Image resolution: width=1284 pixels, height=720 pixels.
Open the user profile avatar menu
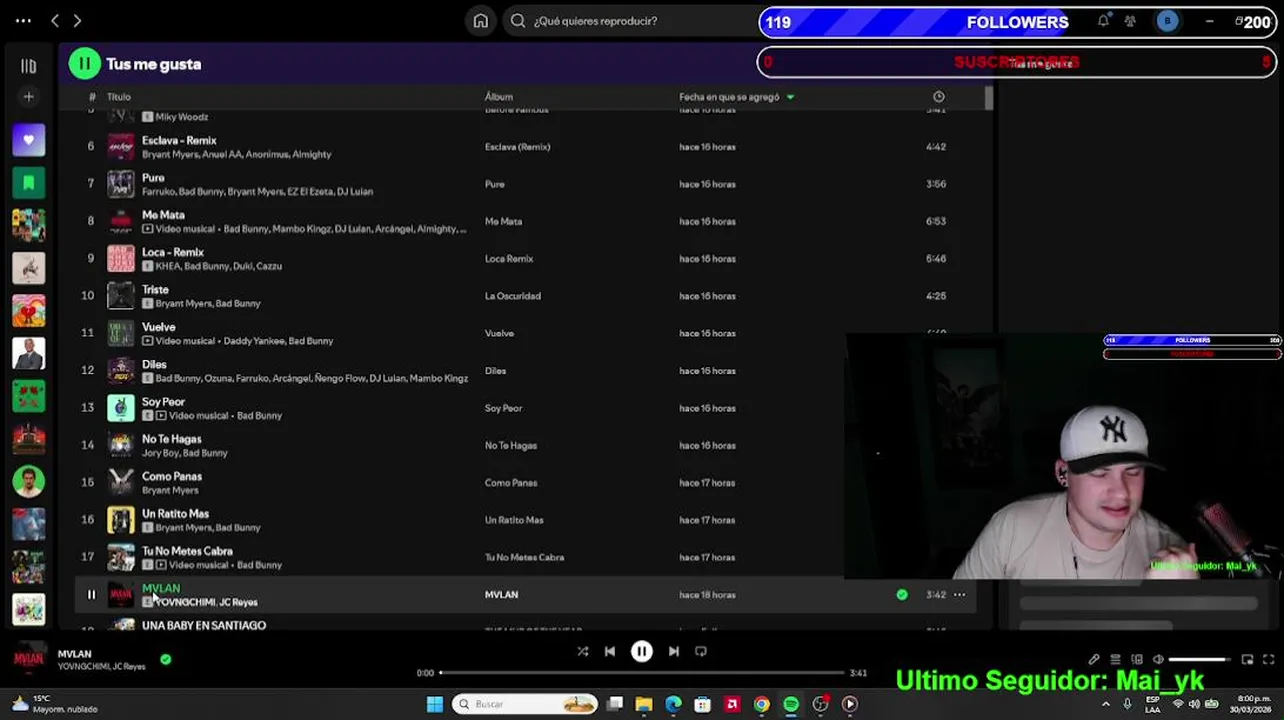click(1167, 21)
